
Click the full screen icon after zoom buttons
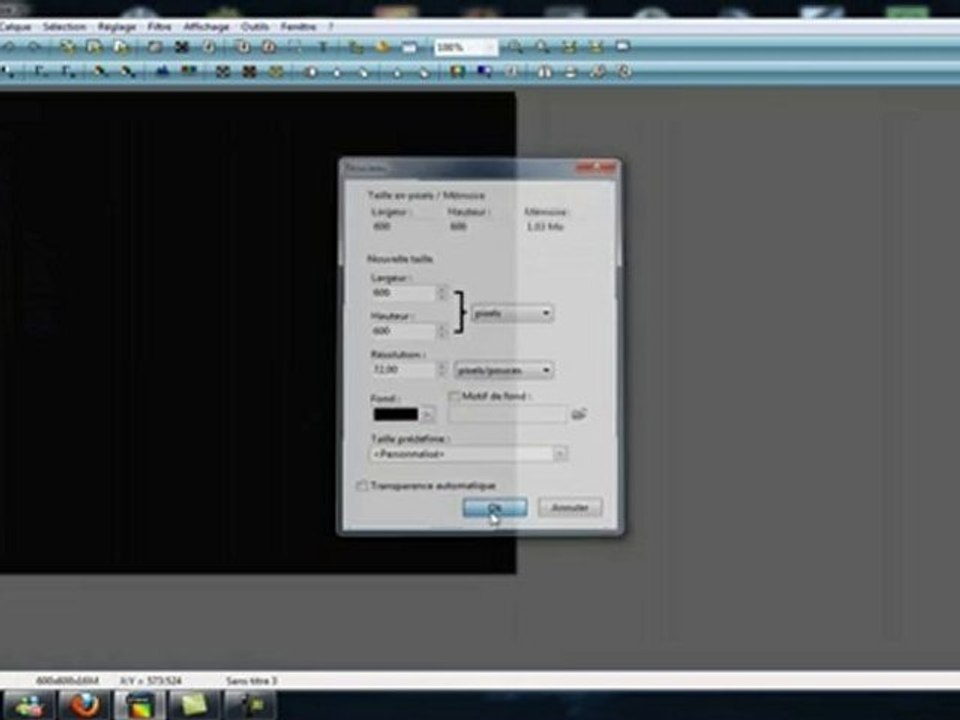623,47
